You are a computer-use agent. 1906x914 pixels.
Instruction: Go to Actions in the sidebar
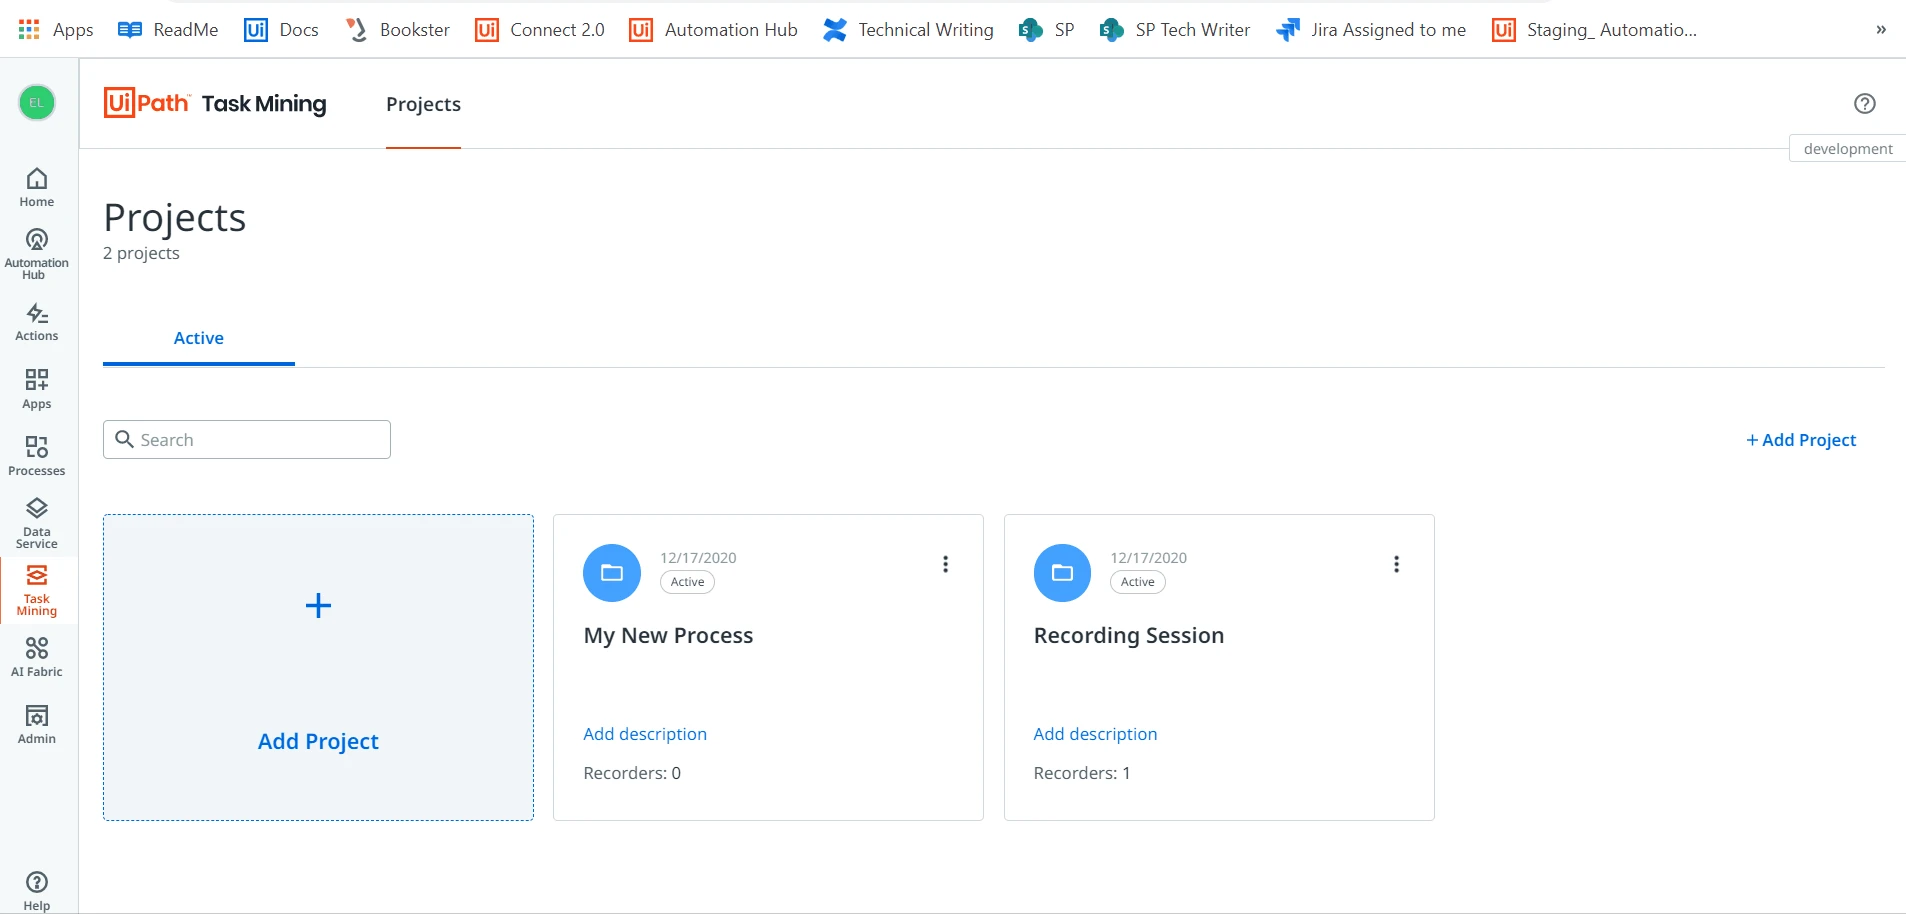[37, 322]
